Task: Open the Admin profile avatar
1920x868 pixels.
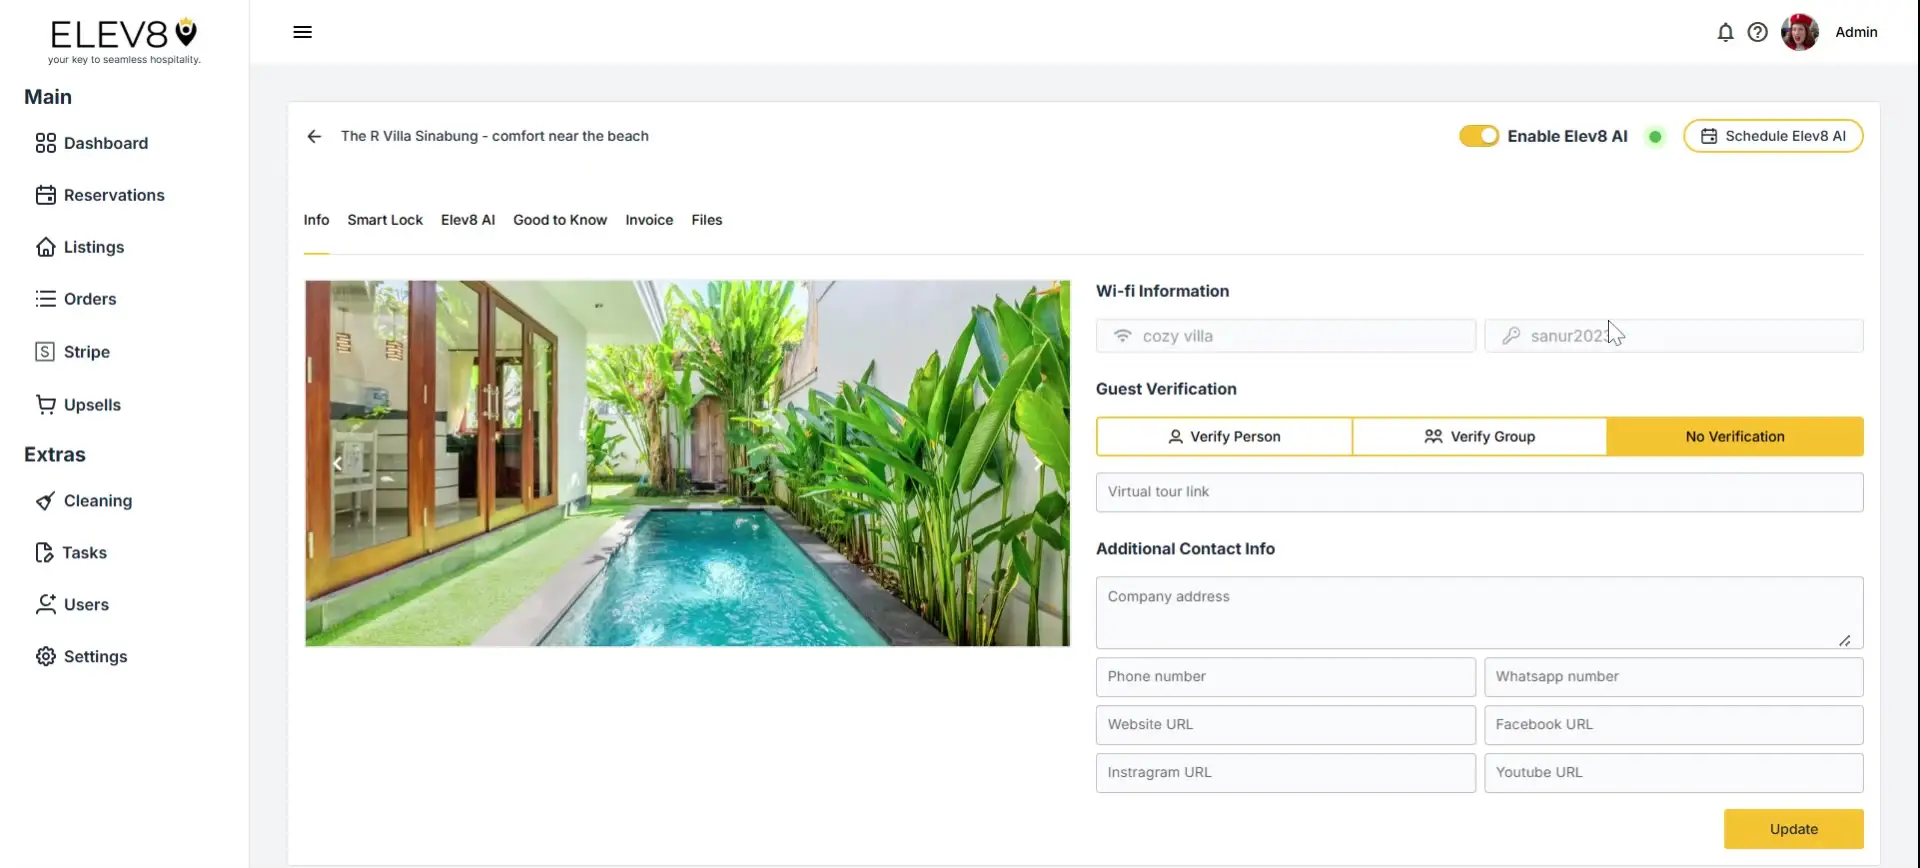Action: 1799,32
